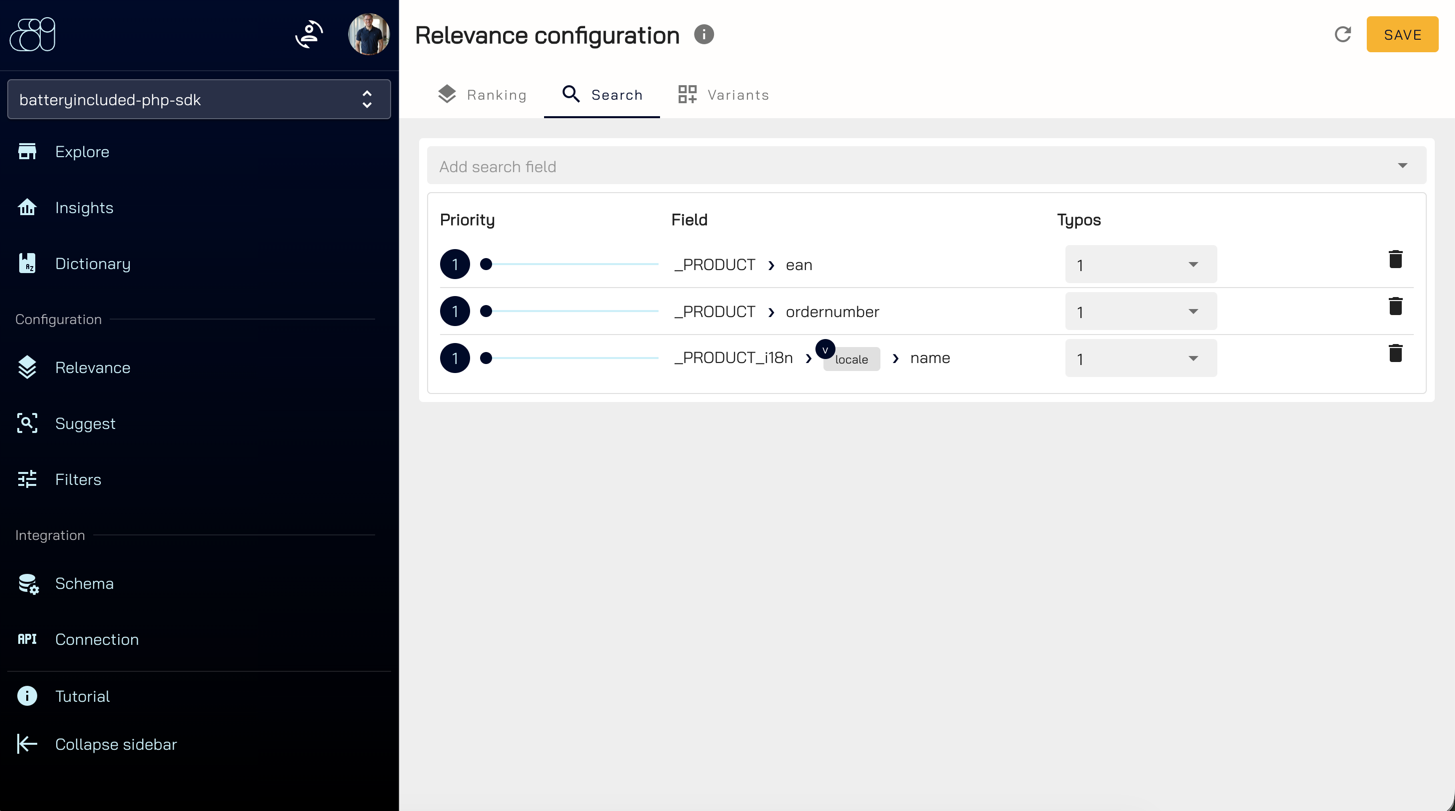This screenshot has width=1455, height=811.
Task: Open the user profile avatar
Action: [368, 35]
